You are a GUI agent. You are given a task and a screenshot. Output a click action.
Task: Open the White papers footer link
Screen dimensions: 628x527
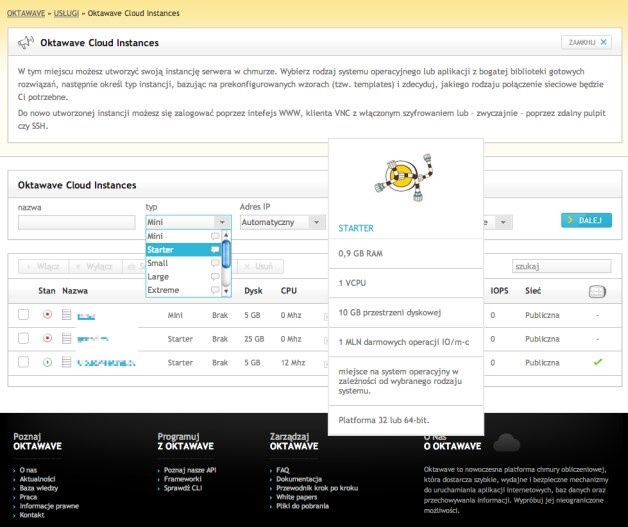(x=296, y=497)
